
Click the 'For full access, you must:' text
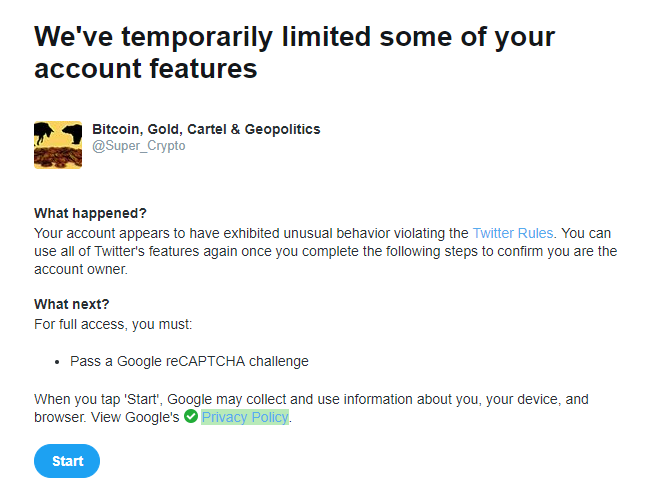pyautogui.click(x=113, y=324)
